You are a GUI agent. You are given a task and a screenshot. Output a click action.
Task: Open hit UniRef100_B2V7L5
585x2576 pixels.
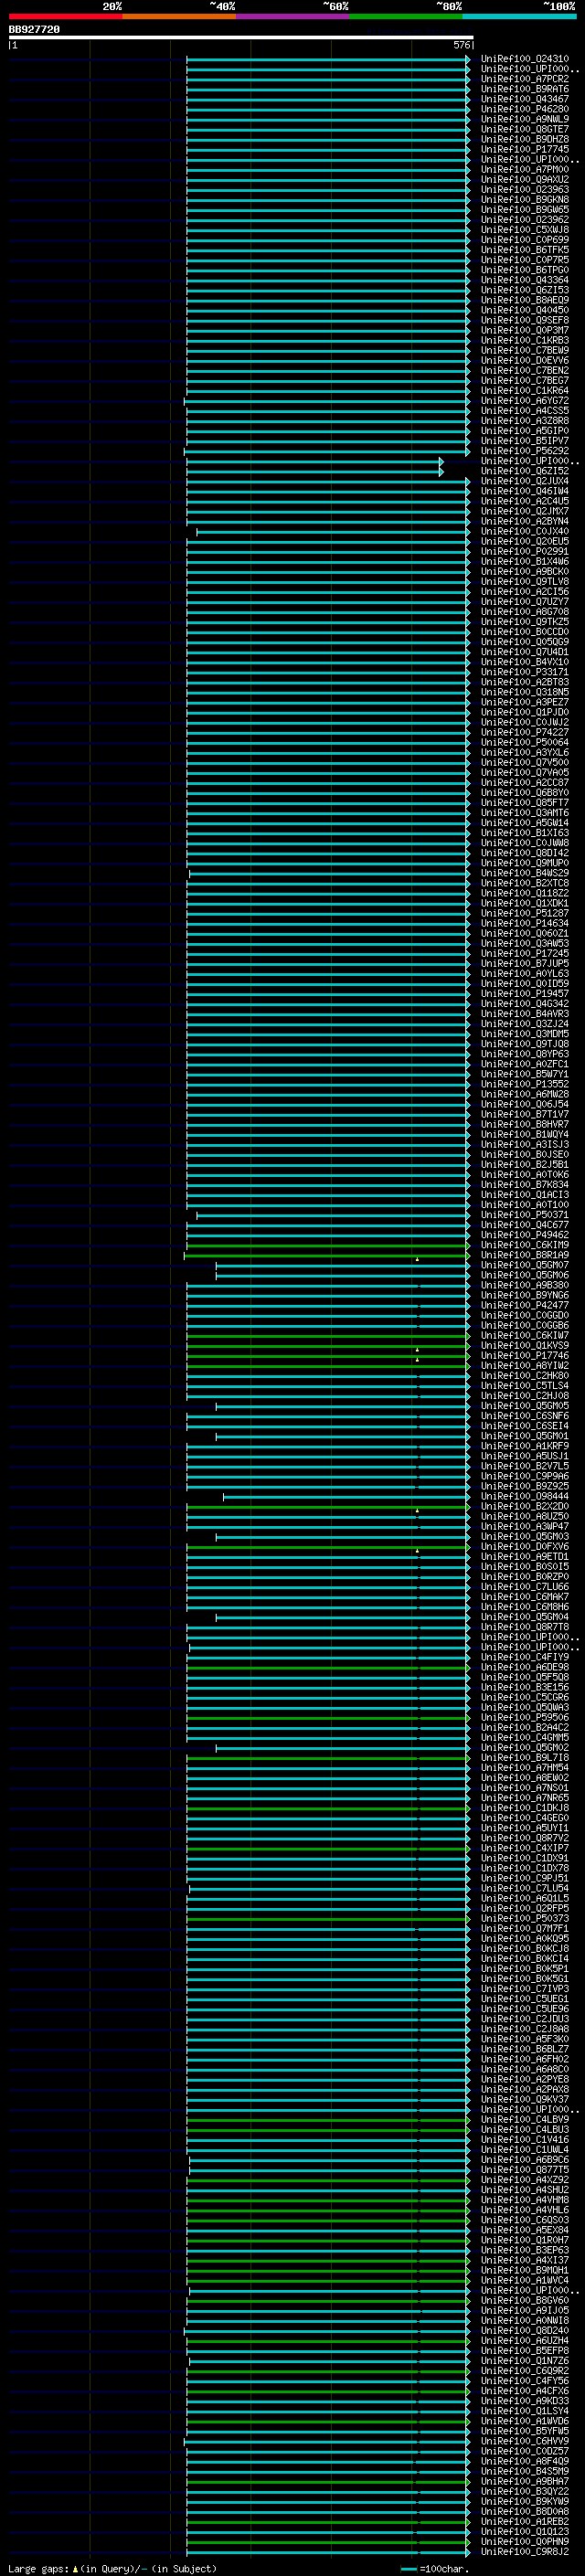point(525,1466)
